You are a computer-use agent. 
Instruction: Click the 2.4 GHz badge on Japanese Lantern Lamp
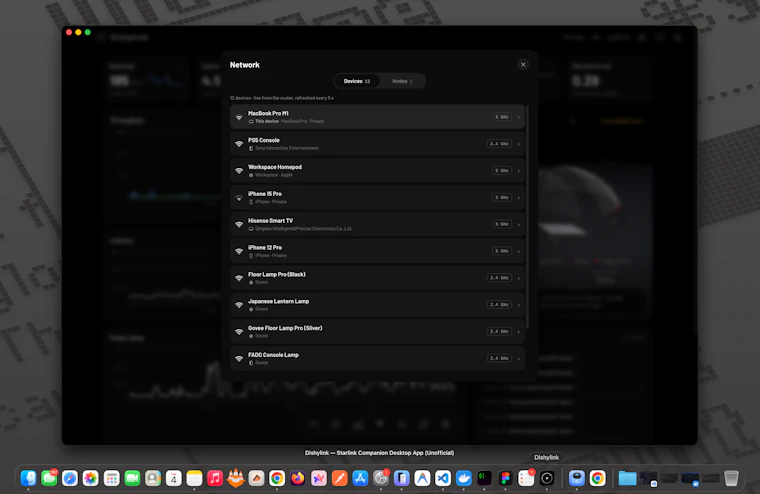499,304
